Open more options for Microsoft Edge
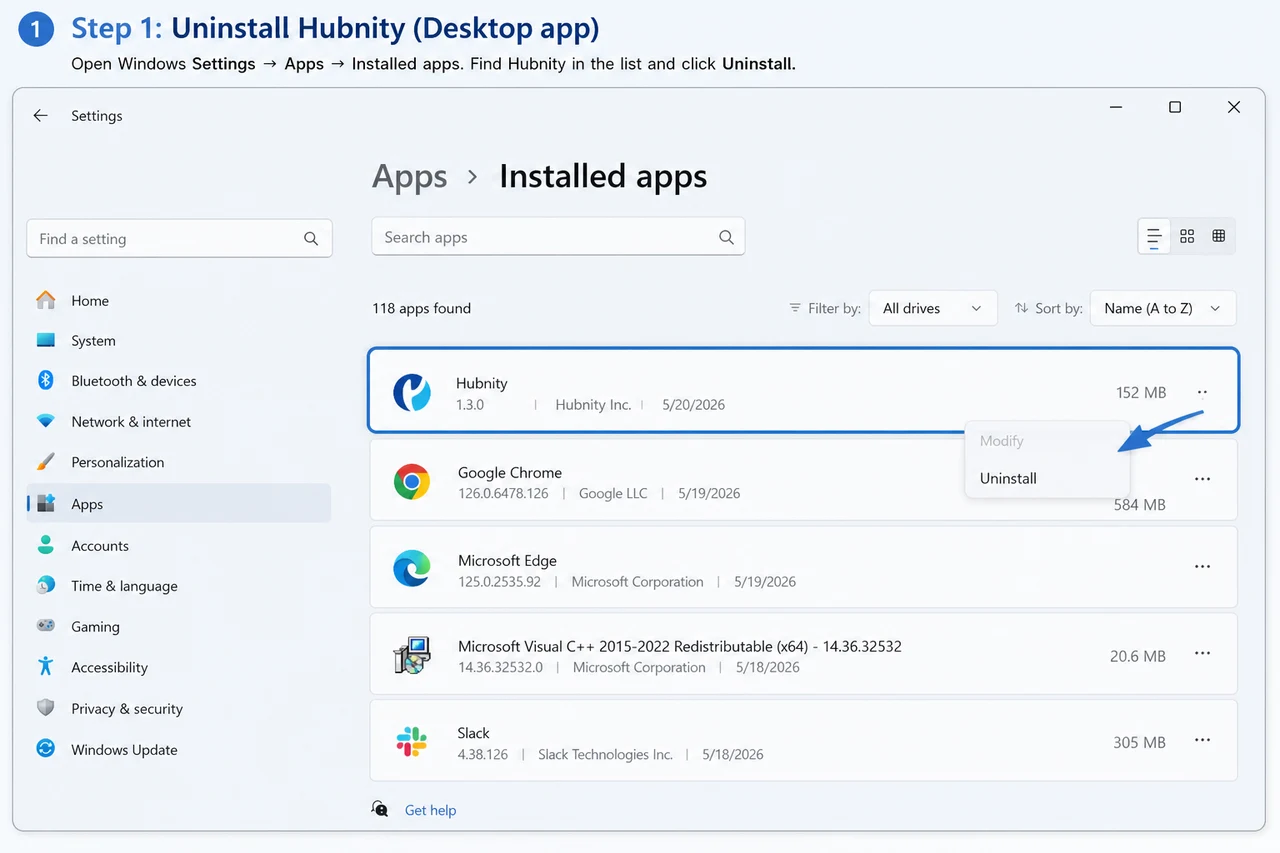 click(x=1202, y=567)
